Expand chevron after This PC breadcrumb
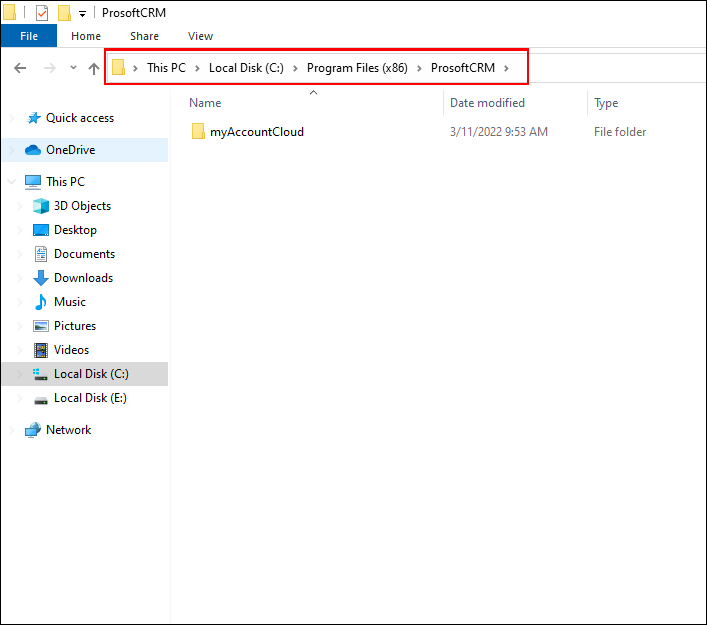This screenshot has width=707, height=625. tap(197, 68)
